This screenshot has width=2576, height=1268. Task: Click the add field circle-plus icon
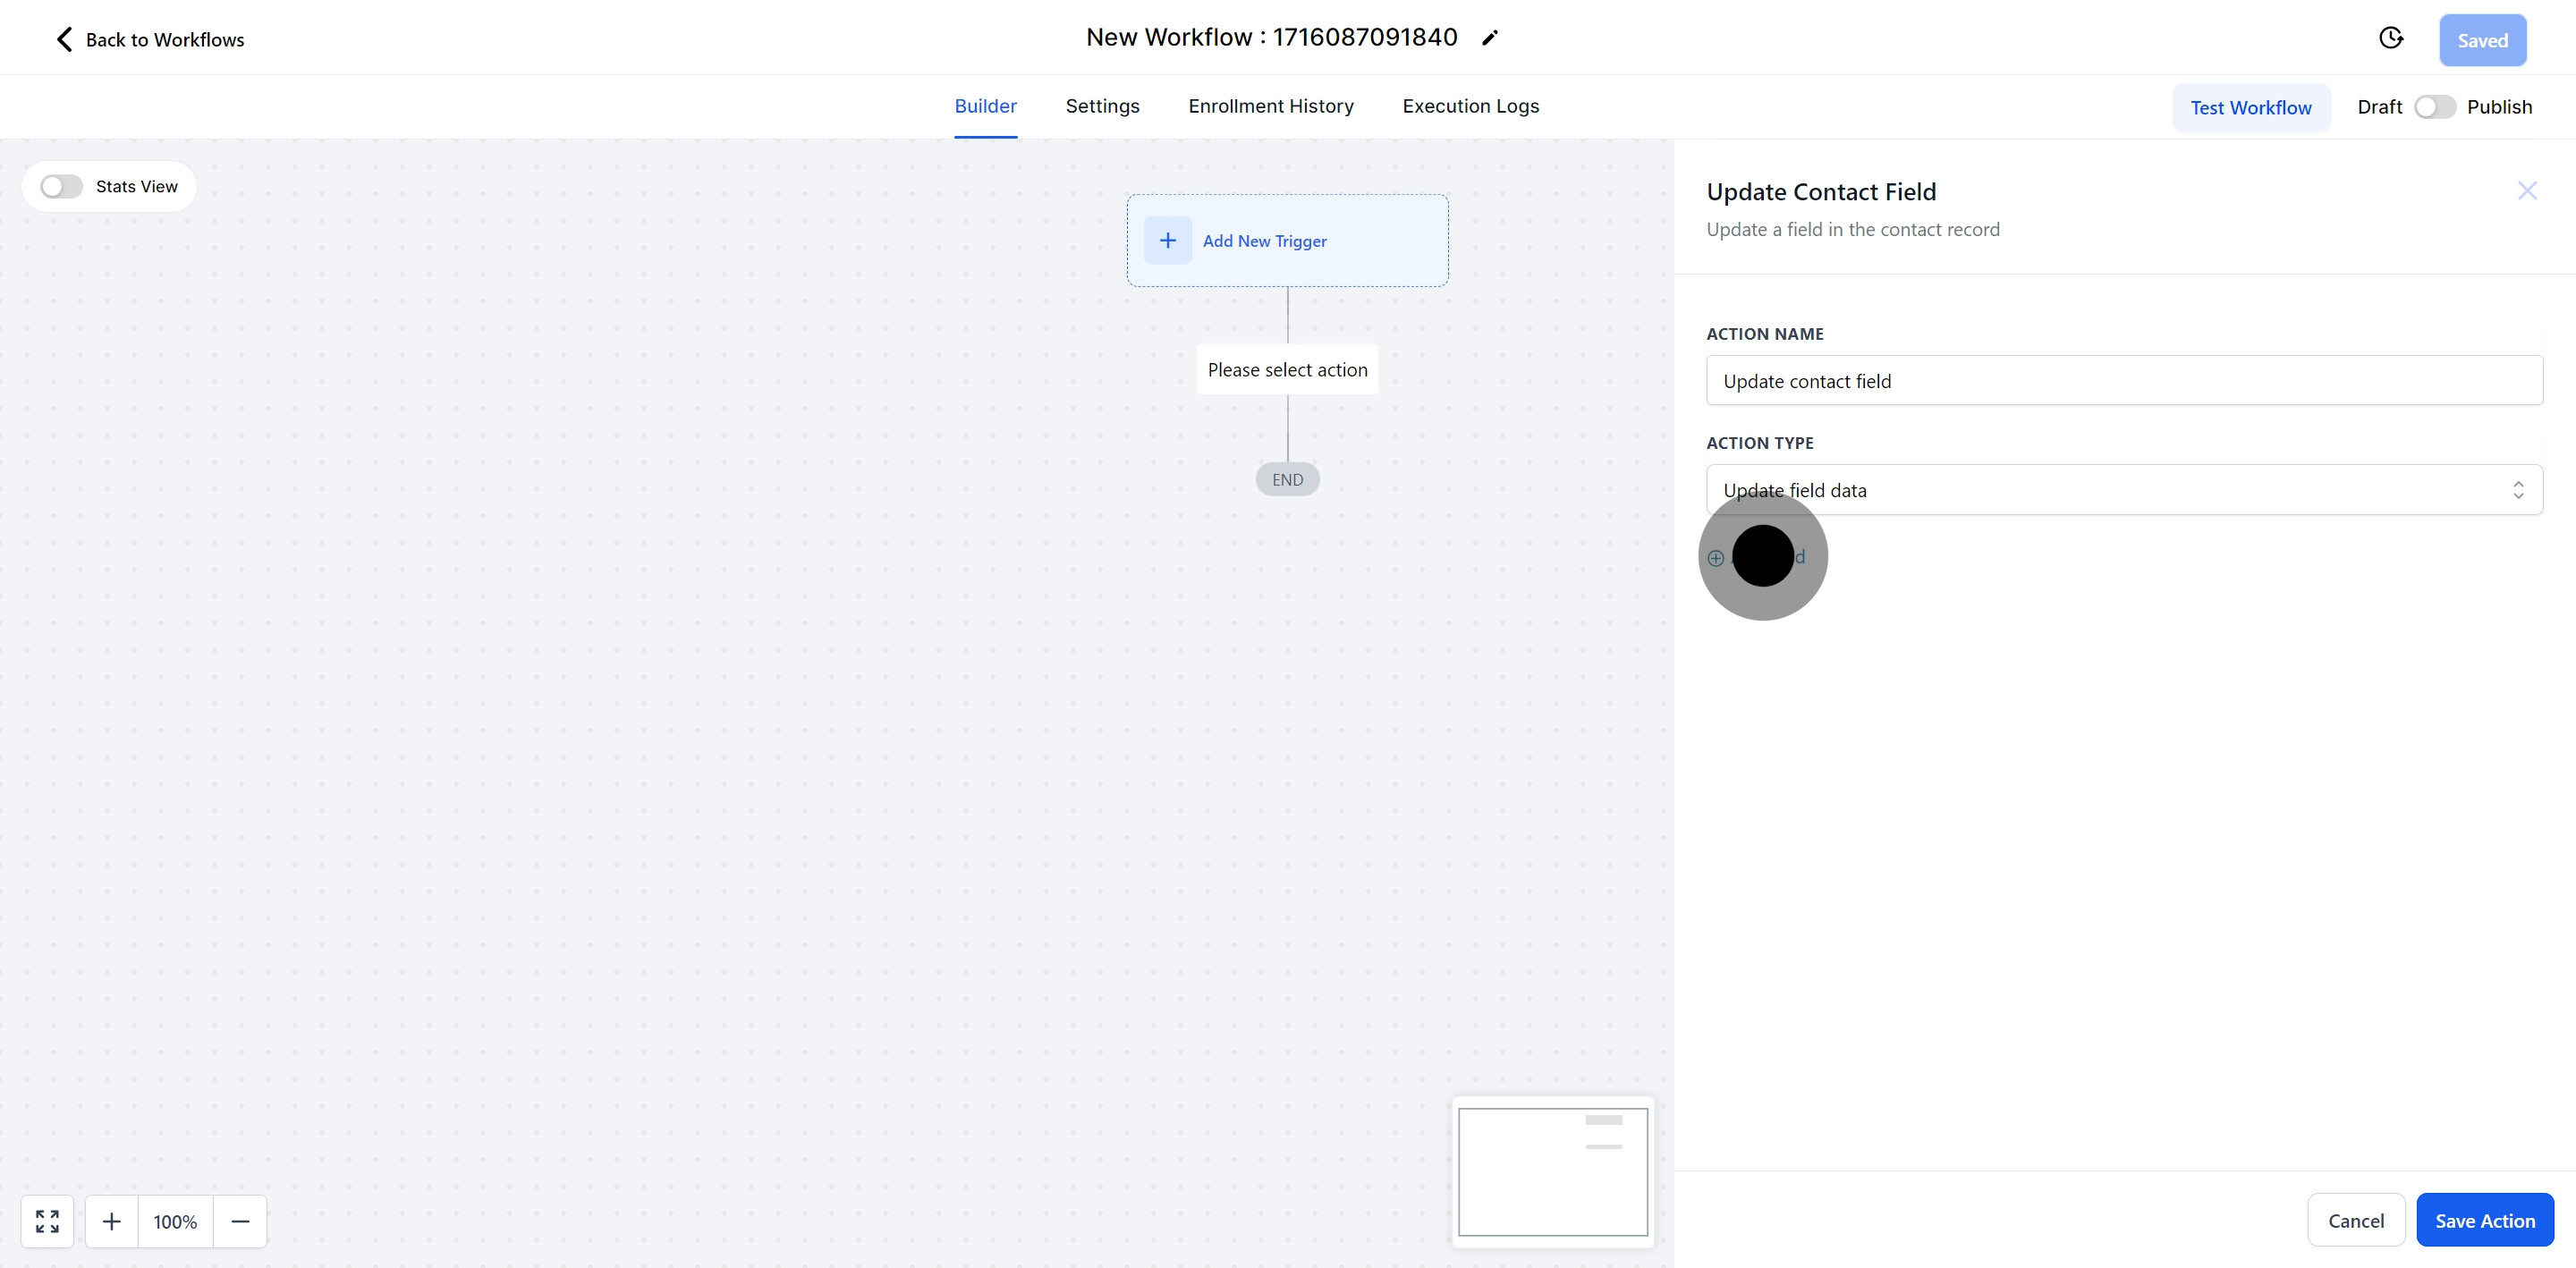coord(1716,558)
